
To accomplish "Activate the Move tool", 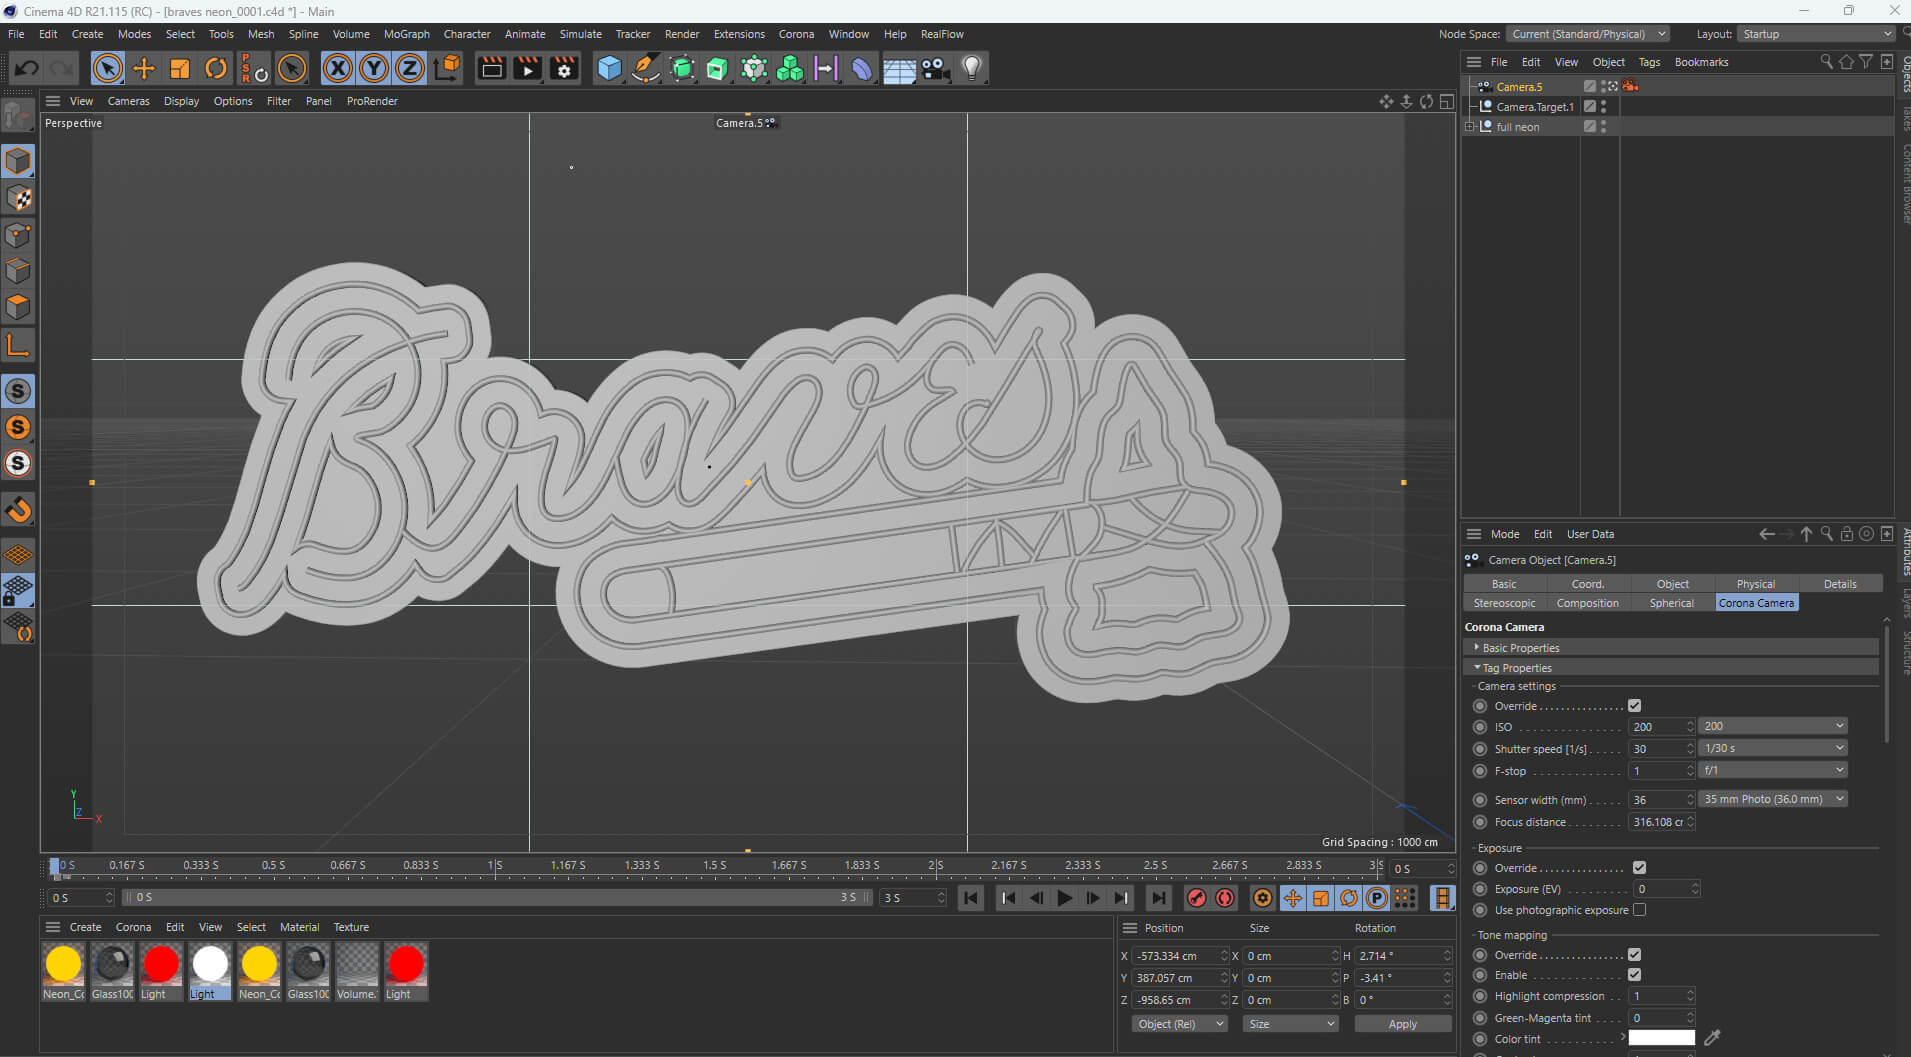I will [144, 68].
